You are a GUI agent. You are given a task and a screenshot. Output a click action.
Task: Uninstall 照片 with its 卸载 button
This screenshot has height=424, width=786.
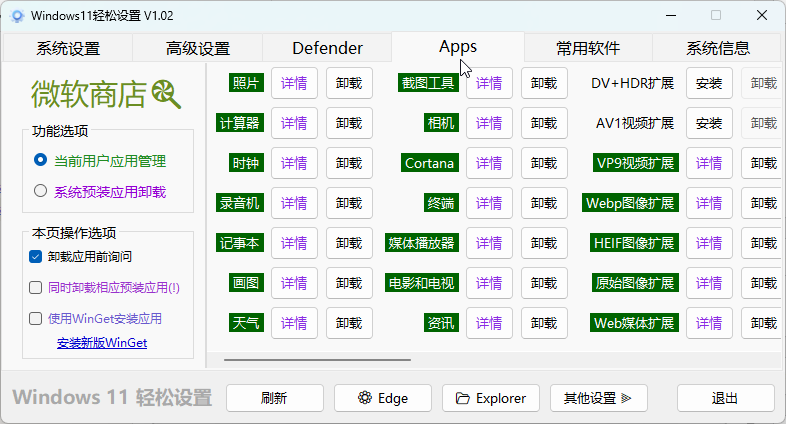(349, 83)
